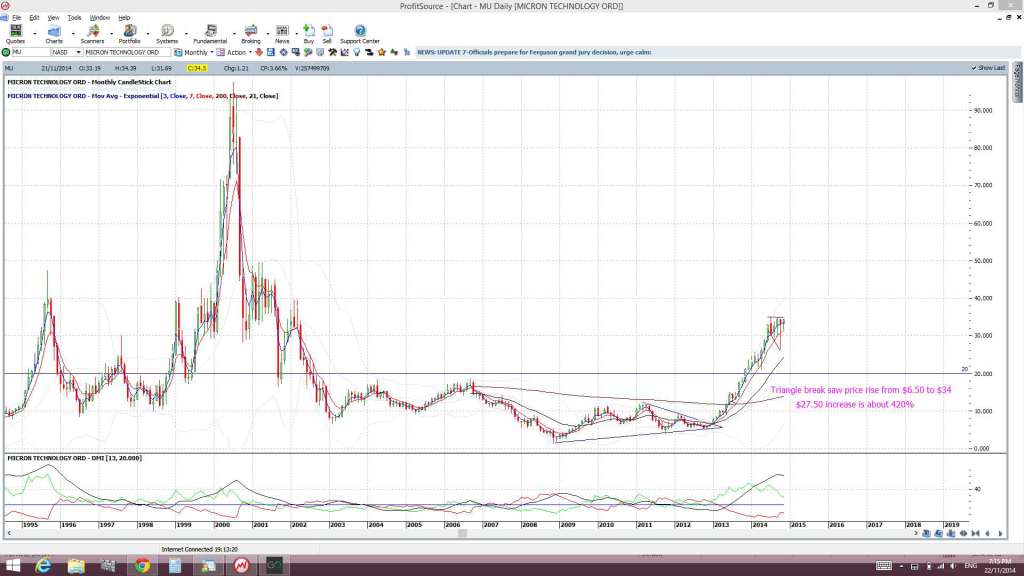This screenshot has width=1024, height=576.
Task: Open the Window menu
Action: click(x=99, y=18)
